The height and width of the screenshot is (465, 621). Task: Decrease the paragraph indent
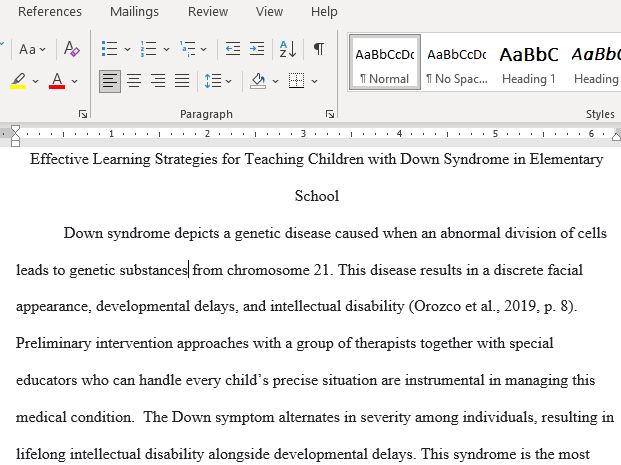coord(232,49)
